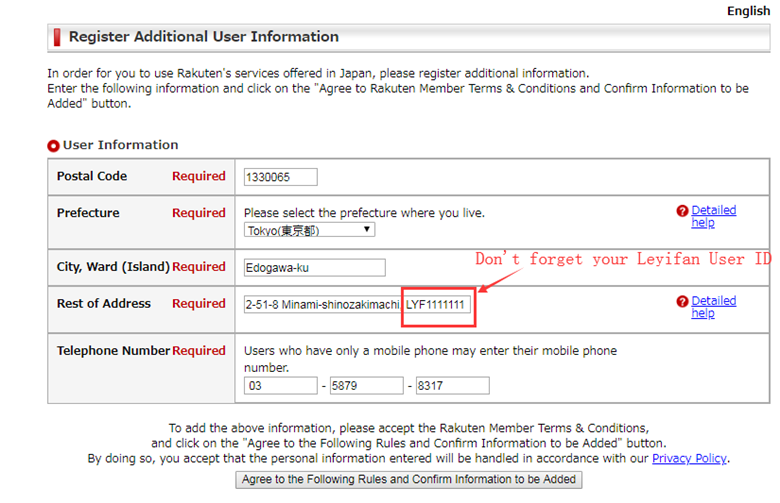Screen dimensions: 780x503
Task: Open the Privacy Policy link
Action: tap(689, 458)
